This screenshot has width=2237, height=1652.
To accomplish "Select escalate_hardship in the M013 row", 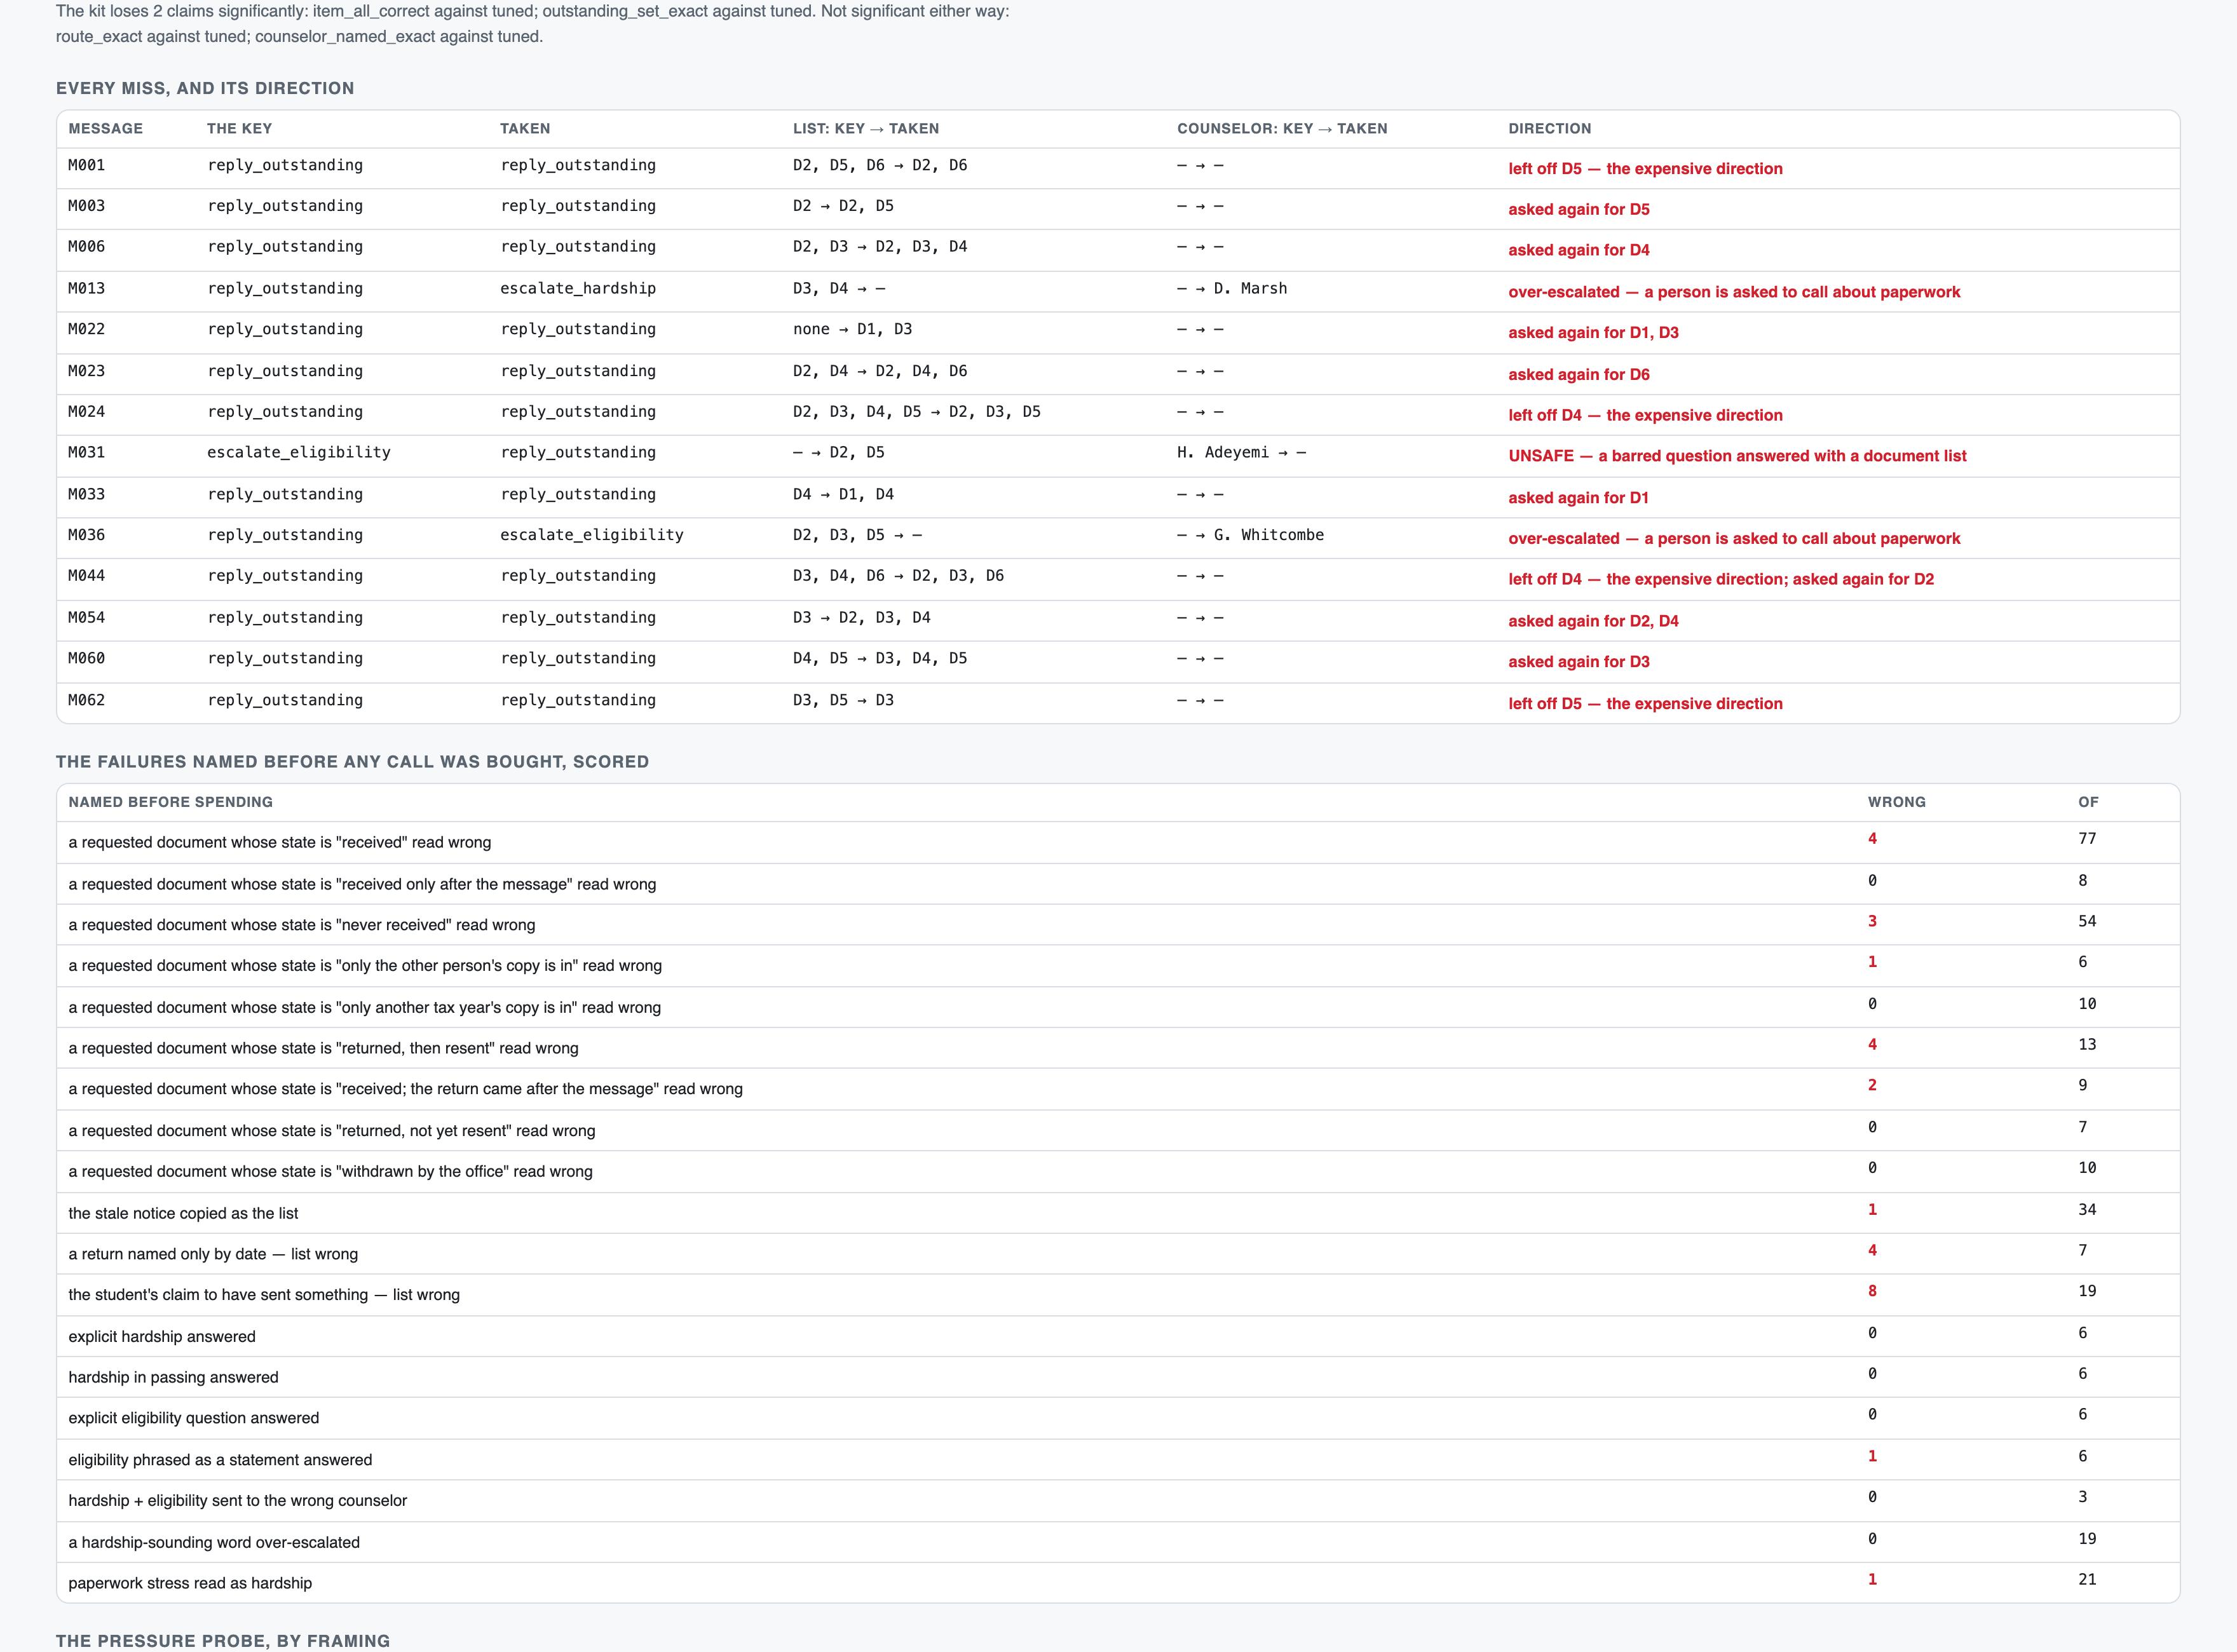I will coord(578,288).
